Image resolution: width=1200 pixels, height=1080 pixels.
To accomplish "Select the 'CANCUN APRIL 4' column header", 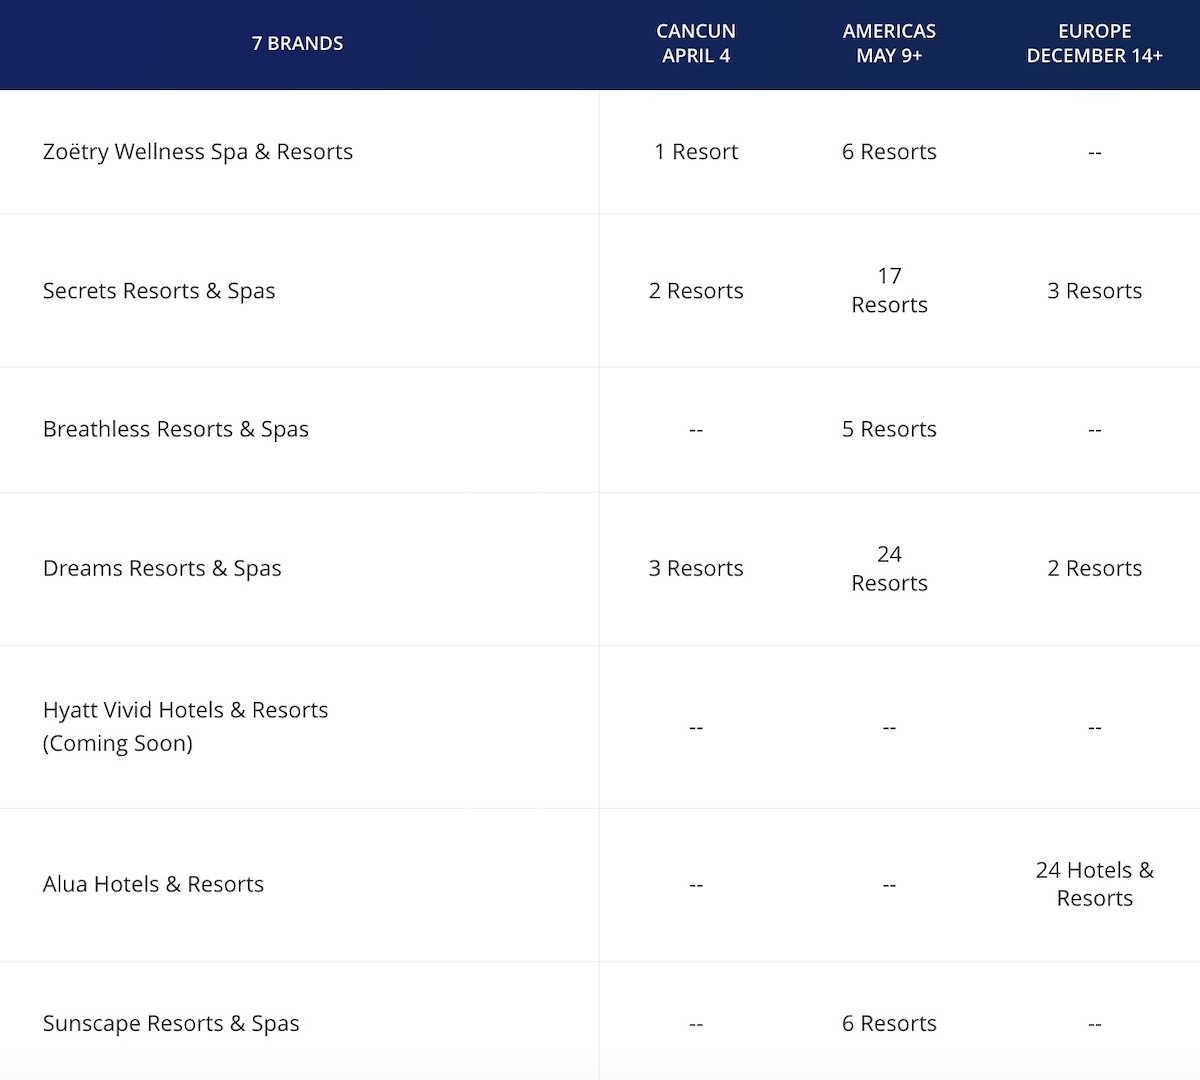I will pos(696,43).
